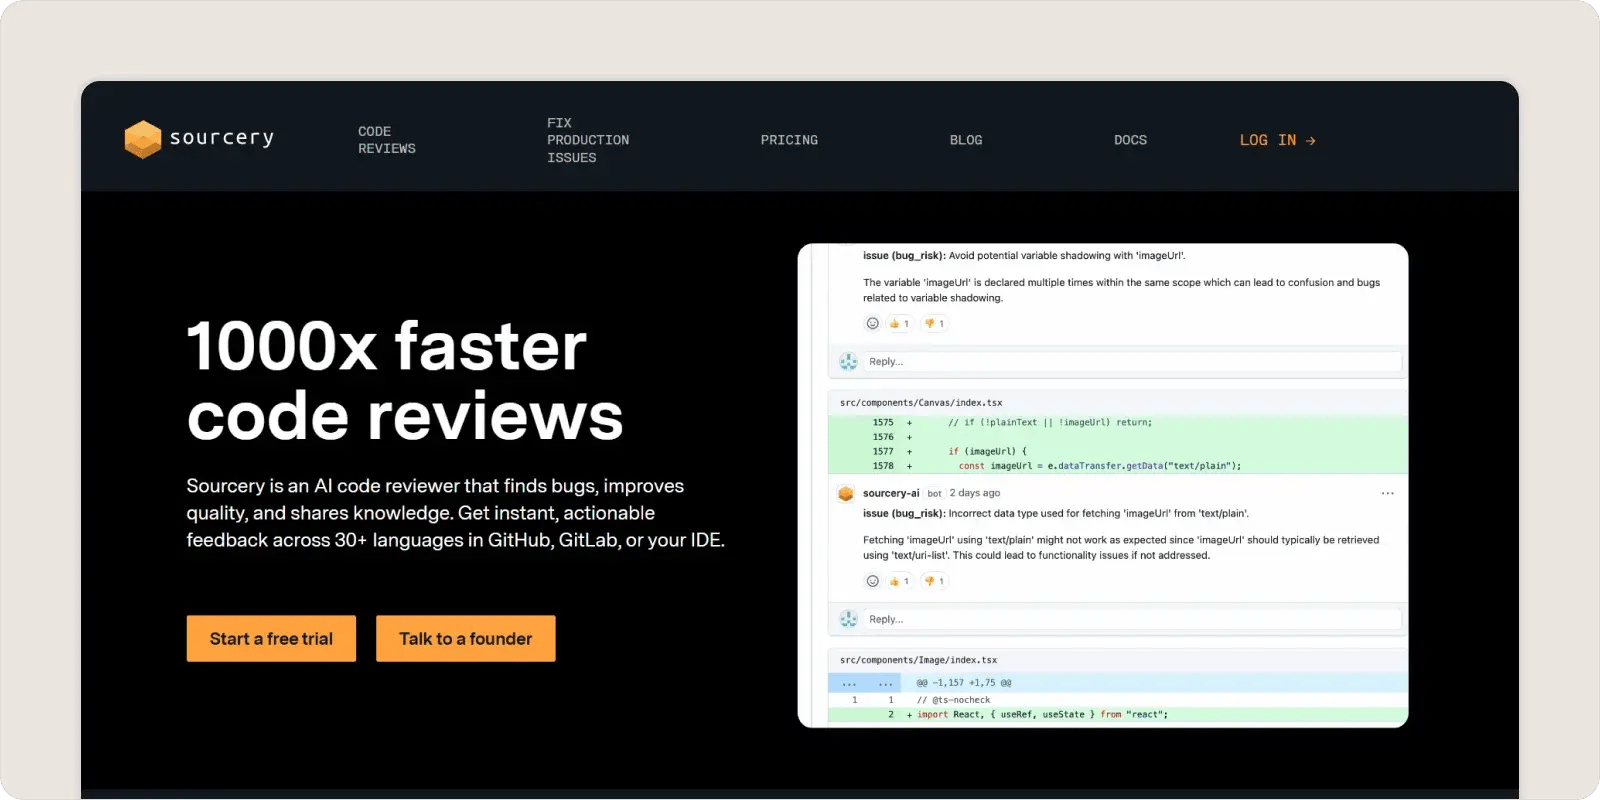Click thumbs up under data type comment
1600x800 pixels.
(x=899, y=581)
